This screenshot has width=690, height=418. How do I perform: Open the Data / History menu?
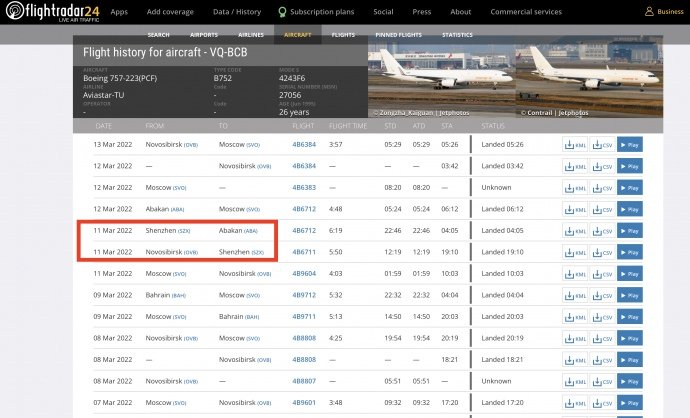click(238, 12)
